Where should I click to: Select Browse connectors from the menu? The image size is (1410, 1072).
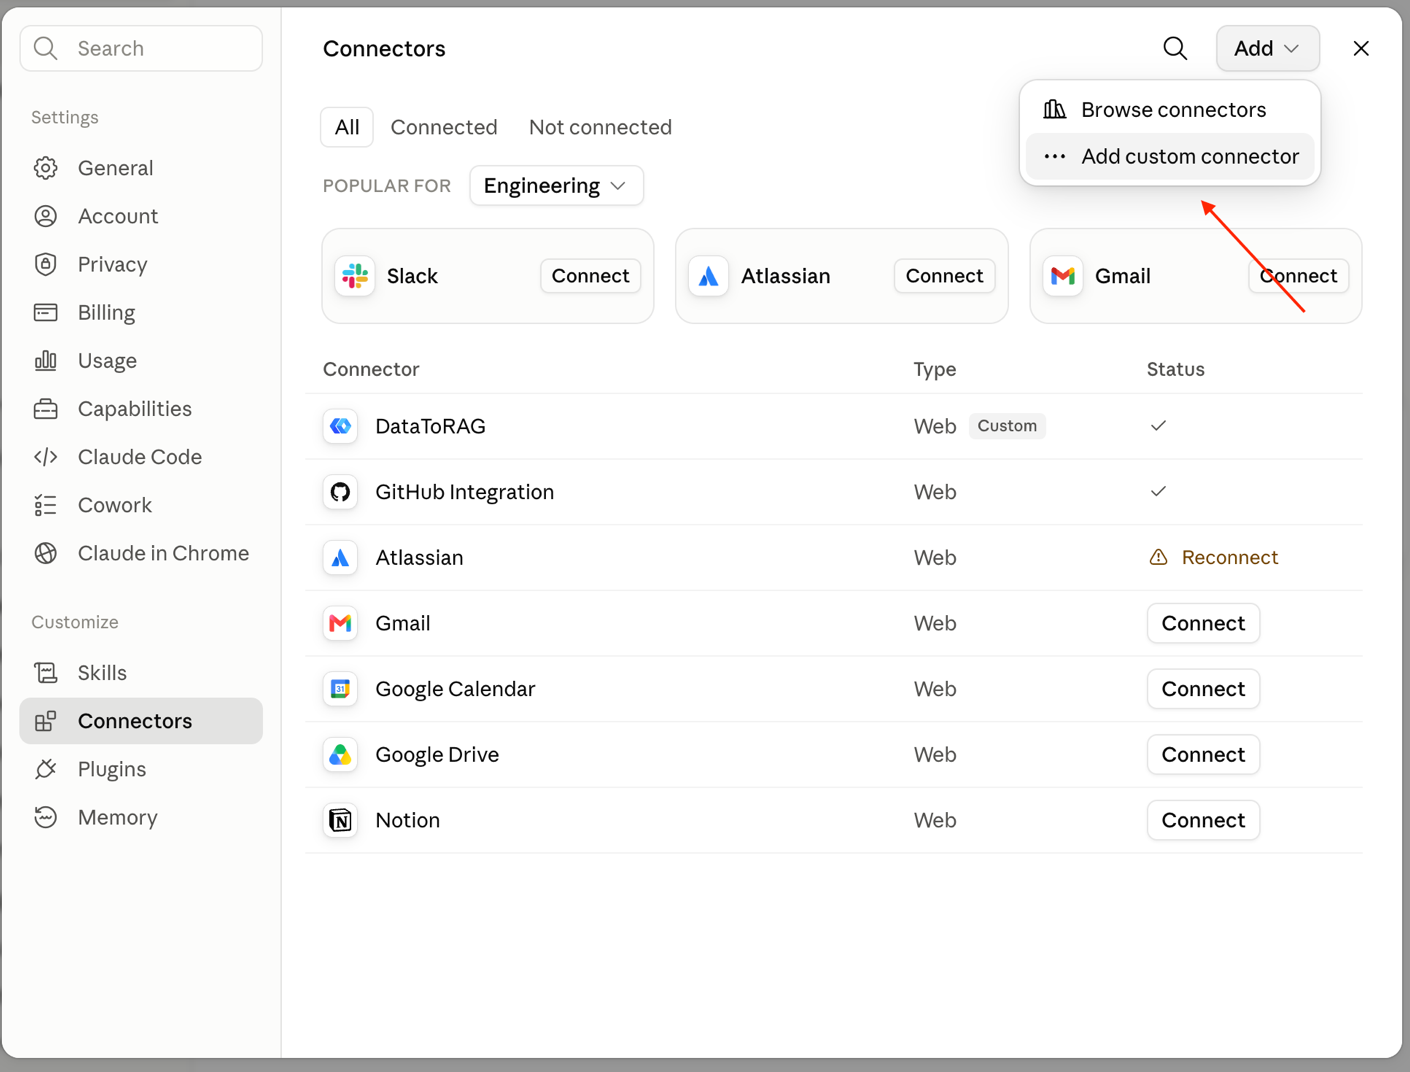click(1170, 109)
